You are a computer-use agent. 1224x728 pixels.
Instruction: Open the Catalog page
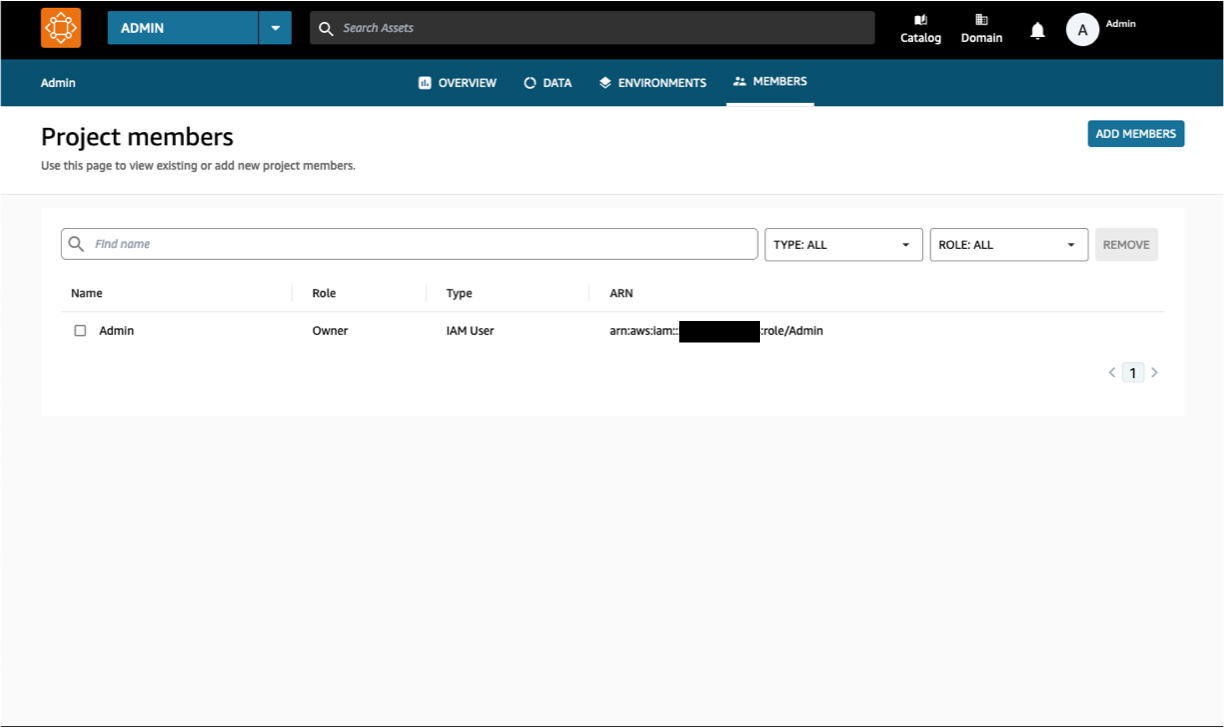click(x=921, y=28)
